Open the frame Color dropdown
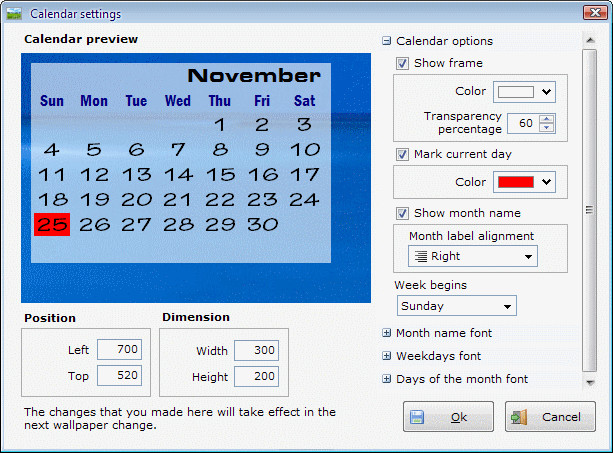 (x=546, y=92)
